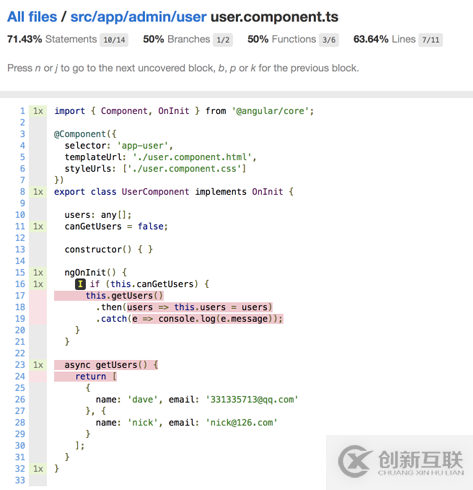Jump to line number 17

20,296
